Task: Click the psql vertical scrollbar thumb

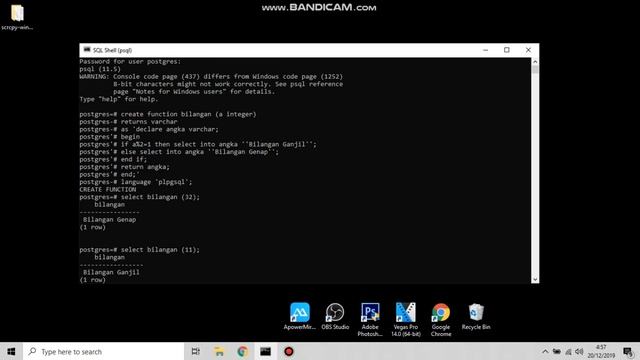Action: coord(535,70)
